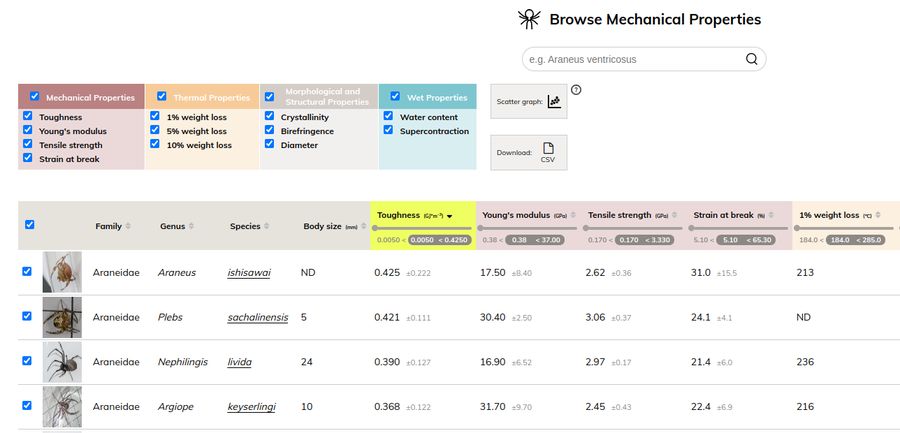Toggle the Thermal Properties group checkbox
Viewport: 900px width, 433px height.
[x=162, y=97]
